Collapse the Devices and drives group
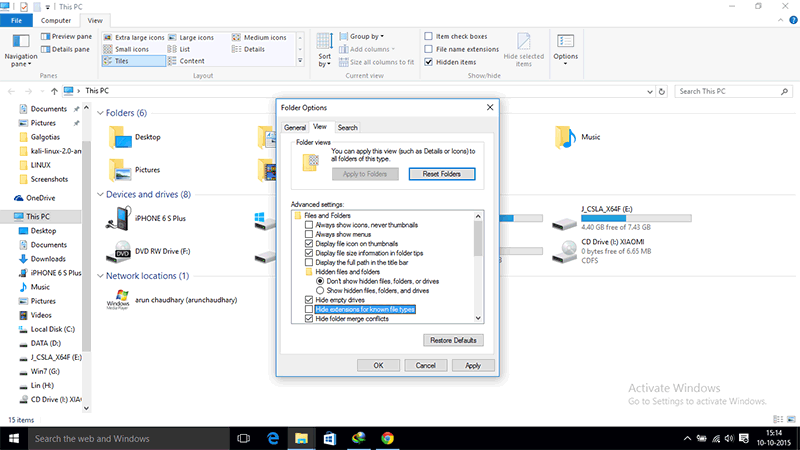This screenshot has height=450, width=800. tap(99, 194)
